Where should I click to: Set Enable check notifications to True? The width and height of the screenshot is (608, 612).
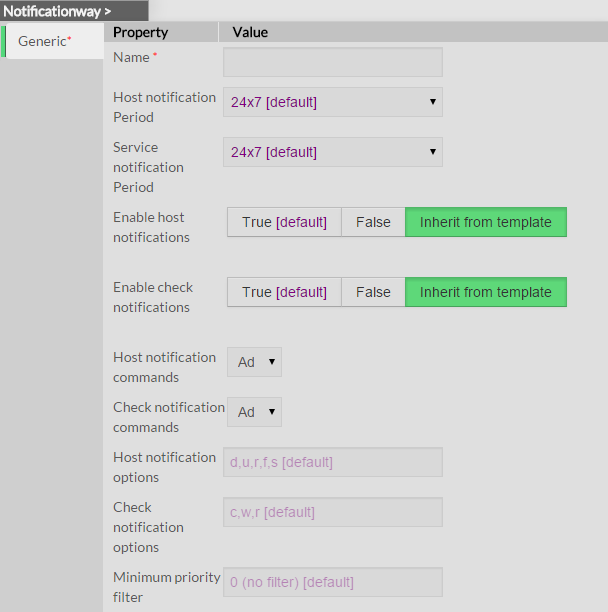coord(284,292)
